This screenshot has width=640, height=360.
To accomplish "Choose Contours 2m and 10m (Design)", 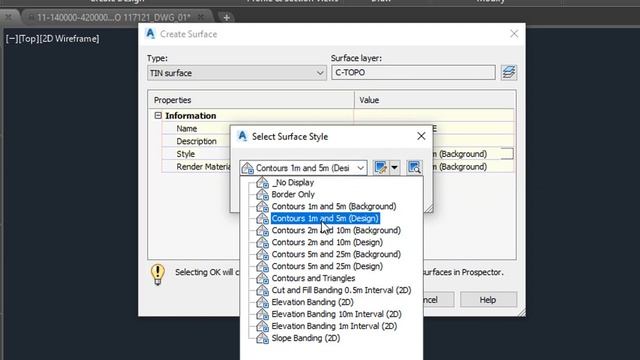I will [327, 242].
